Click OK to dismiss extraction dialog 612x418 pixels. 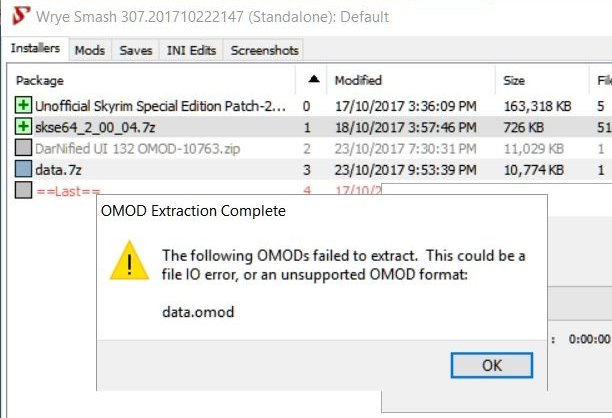click(x=492, y=365)
